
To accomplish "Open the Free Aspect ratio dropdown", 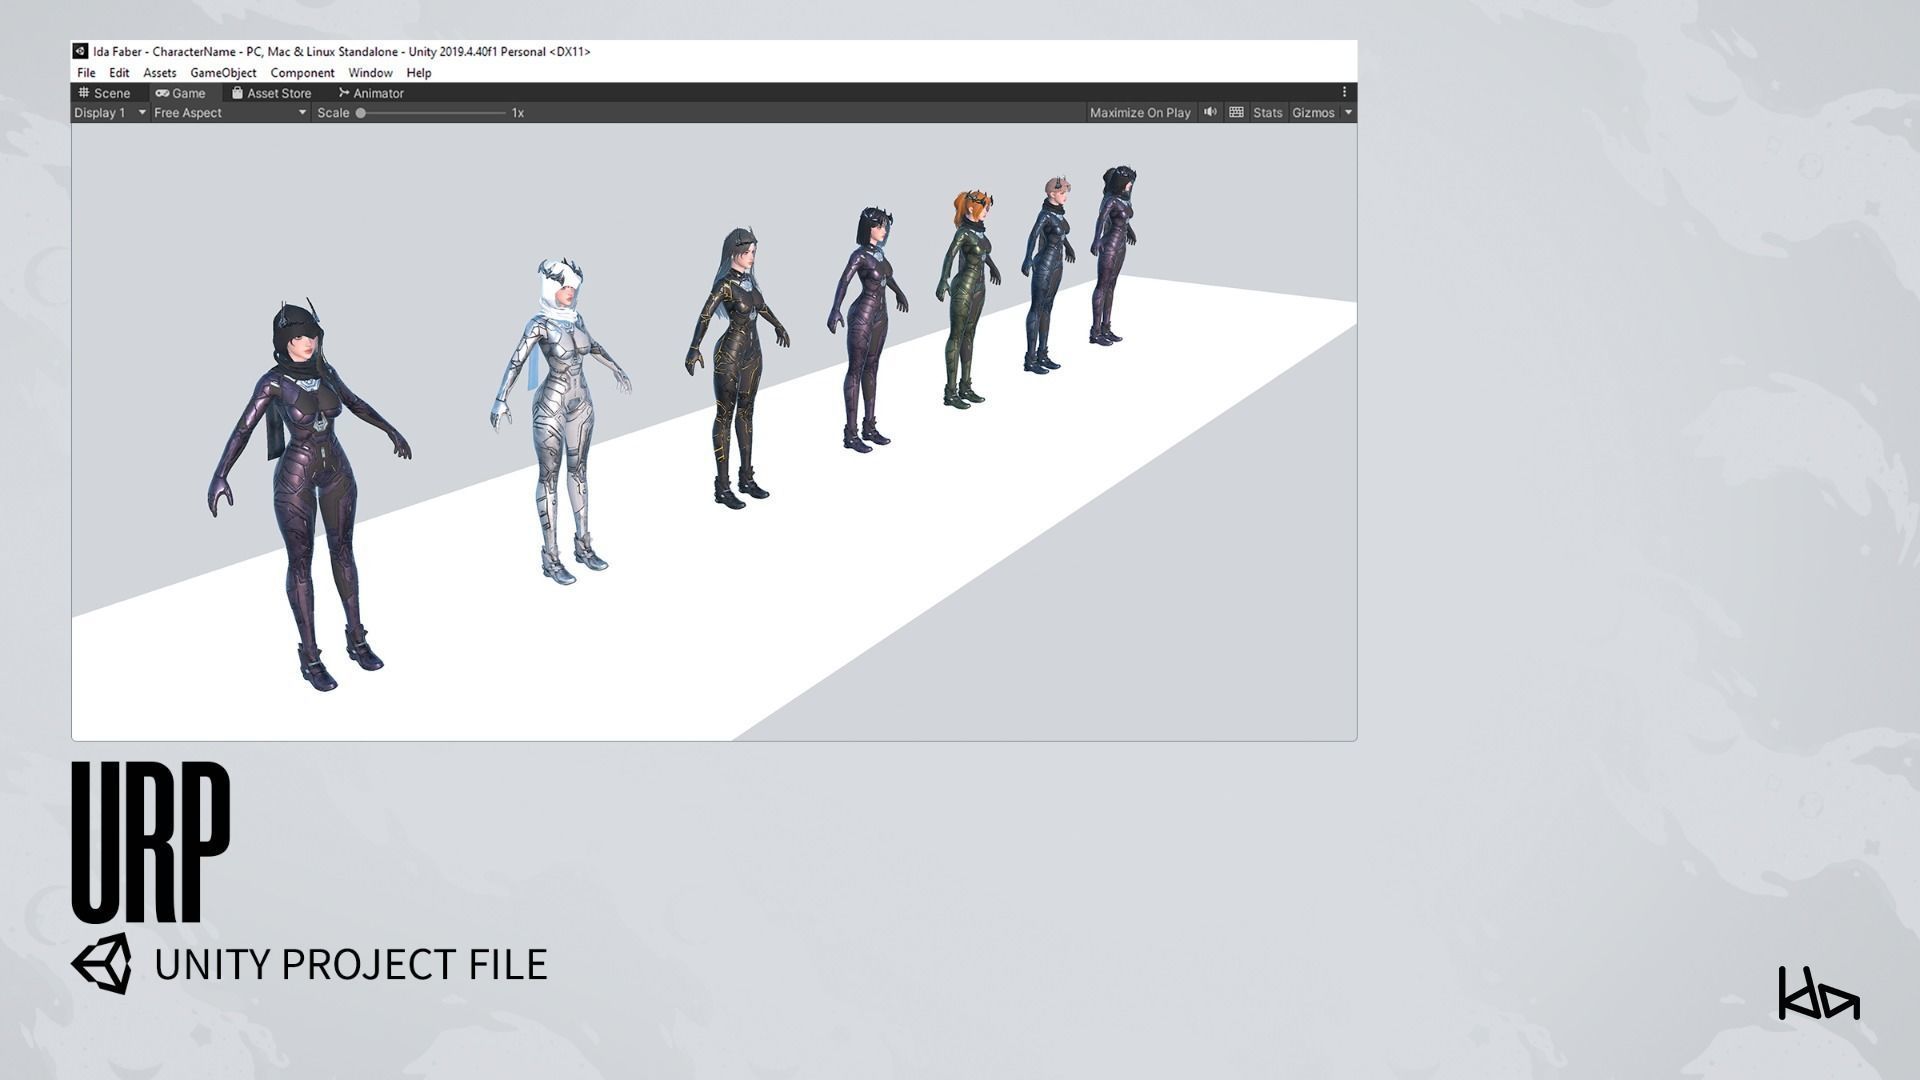I will (229, 113).
